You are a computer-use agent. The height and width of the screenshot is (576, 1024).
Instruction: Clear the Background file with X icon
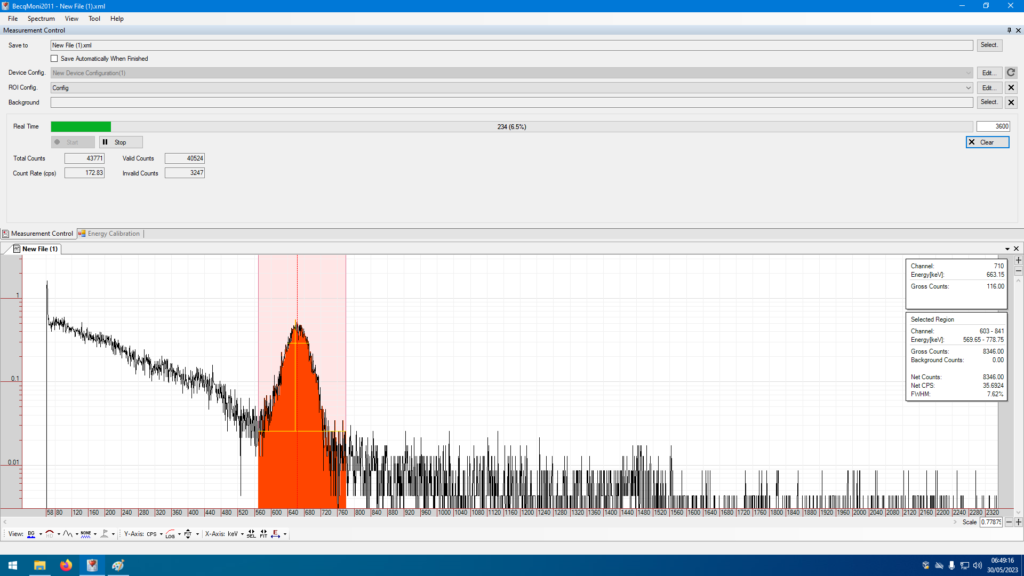[x=1011, y=103]
